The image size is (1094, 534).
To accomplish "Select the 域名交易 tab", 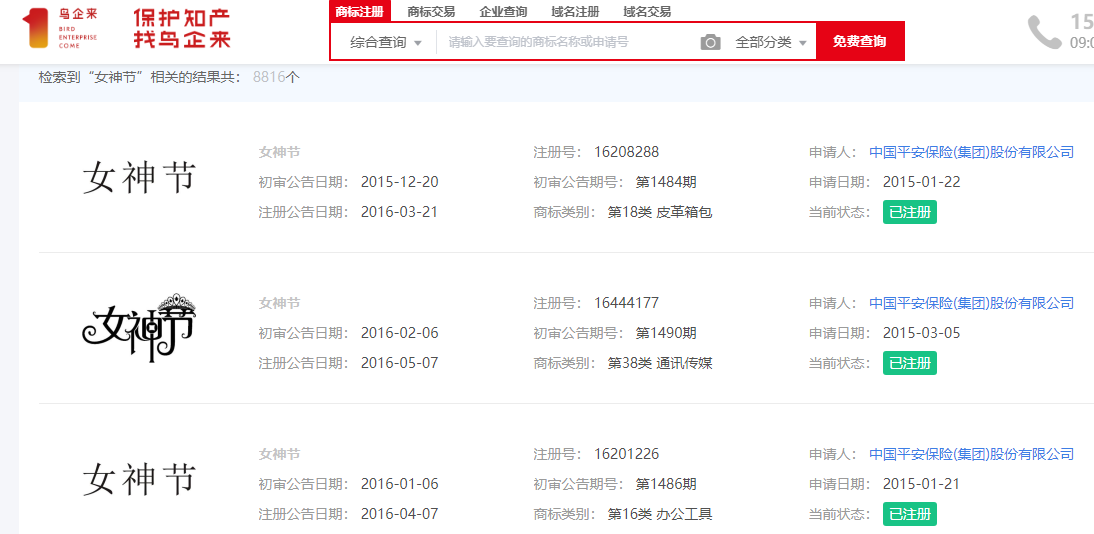I will click(647, 11).
